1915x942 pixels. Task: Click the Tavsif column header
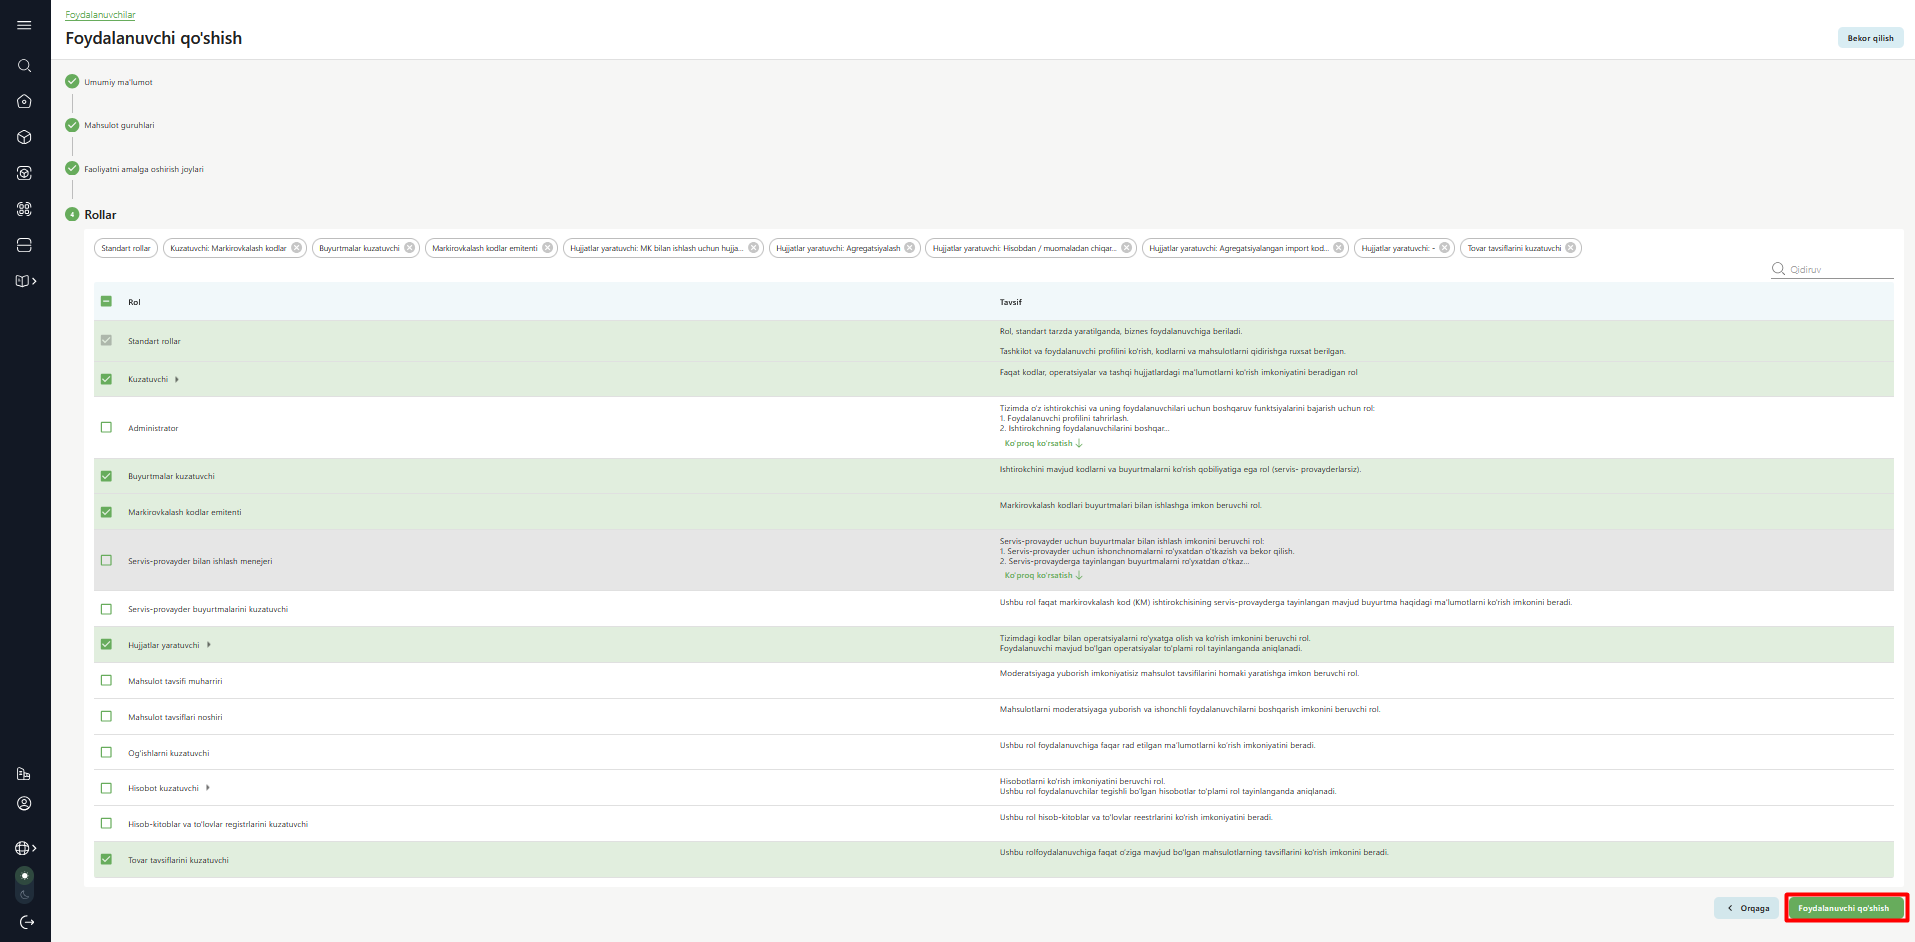coord(1011,302)
